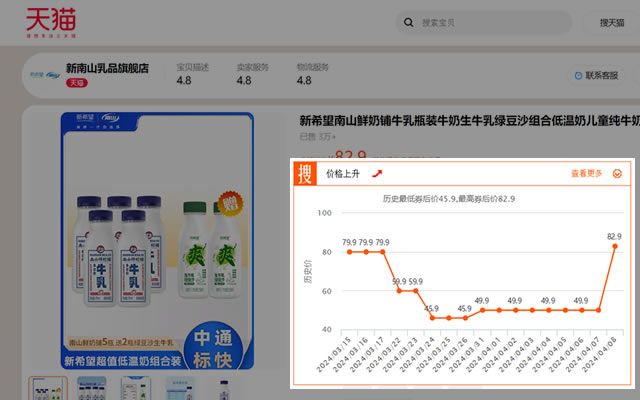Viewport: 640px width, 400px height.
Task: Select the fourth product thumbnail
Action: click(180, 388)
